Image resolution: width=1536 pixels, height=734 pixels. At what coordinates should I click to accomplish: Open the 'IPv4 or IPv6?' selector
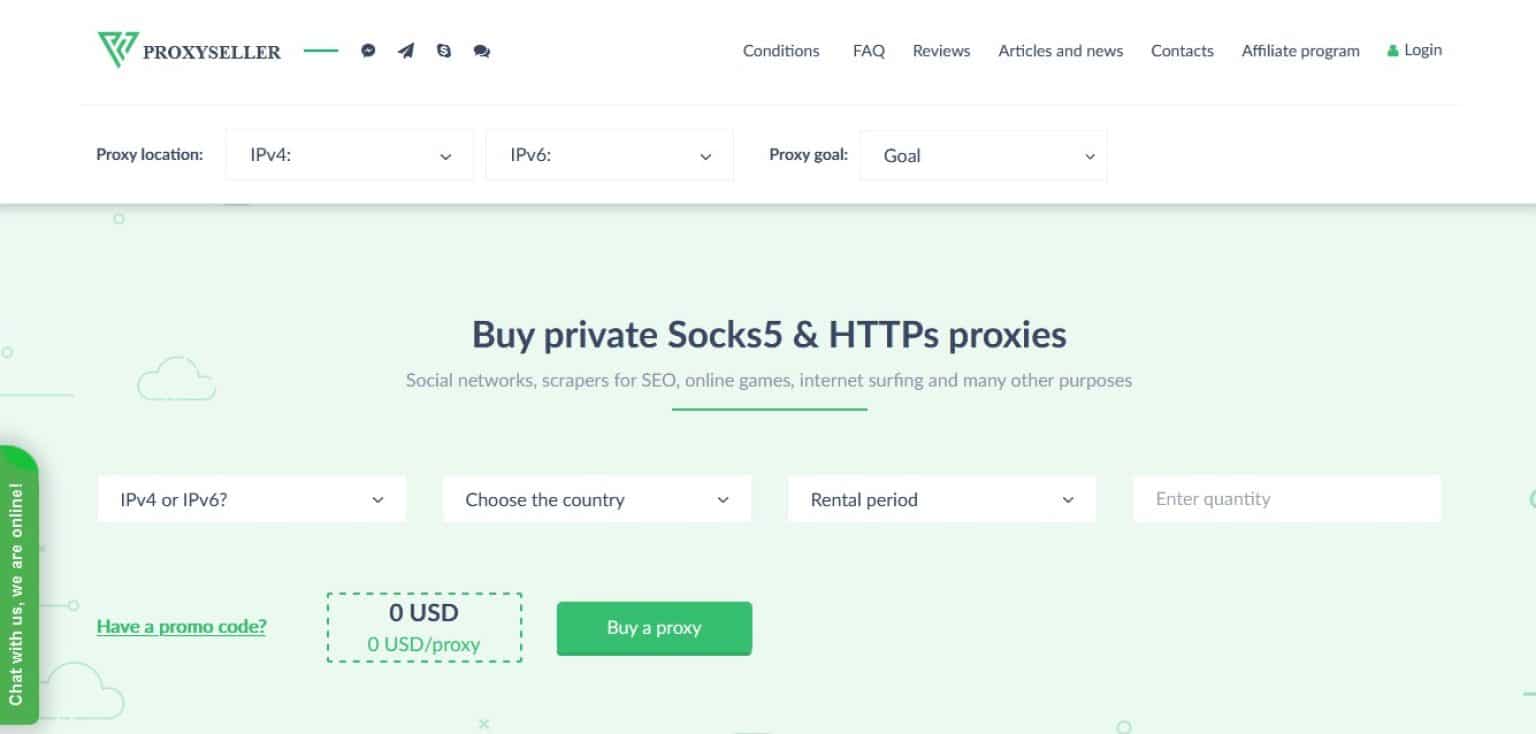coord(252,499)
